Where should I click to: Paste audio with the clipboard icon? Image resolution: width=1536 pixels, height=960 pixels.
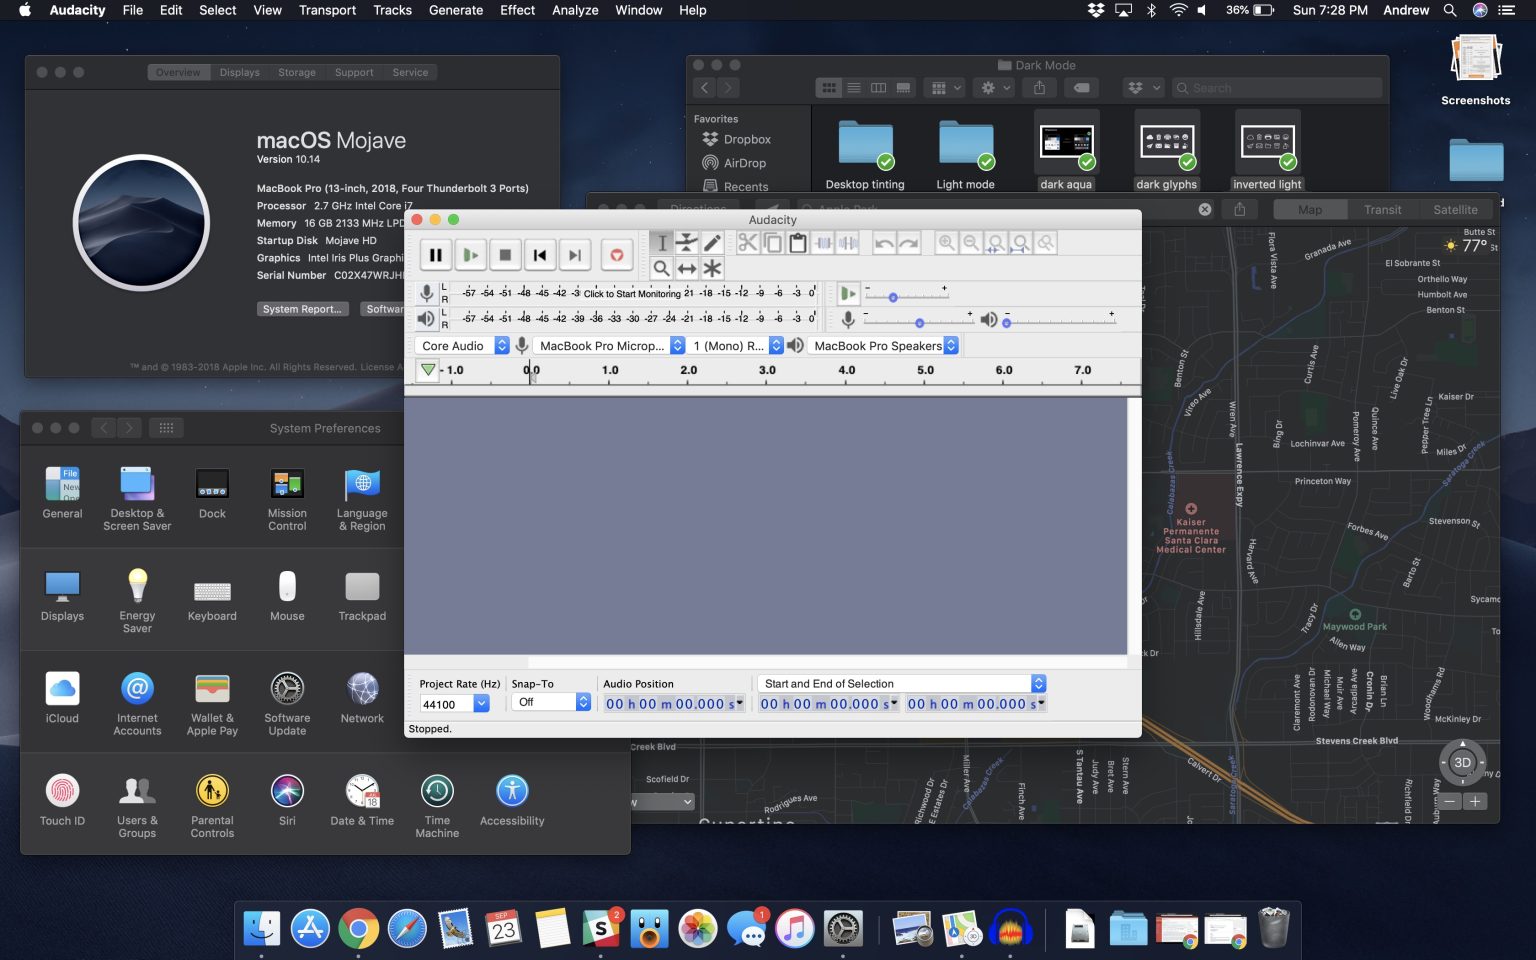797,243
